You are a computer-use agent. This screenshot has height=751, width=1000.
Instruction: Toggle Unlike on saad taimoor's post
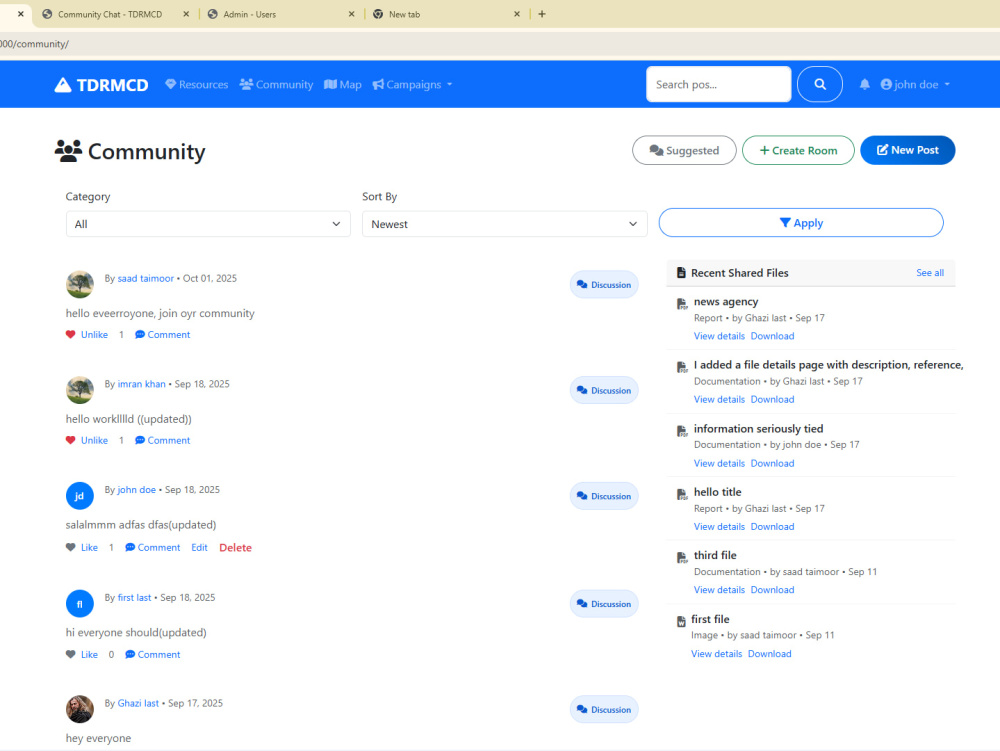pos(94,335)
